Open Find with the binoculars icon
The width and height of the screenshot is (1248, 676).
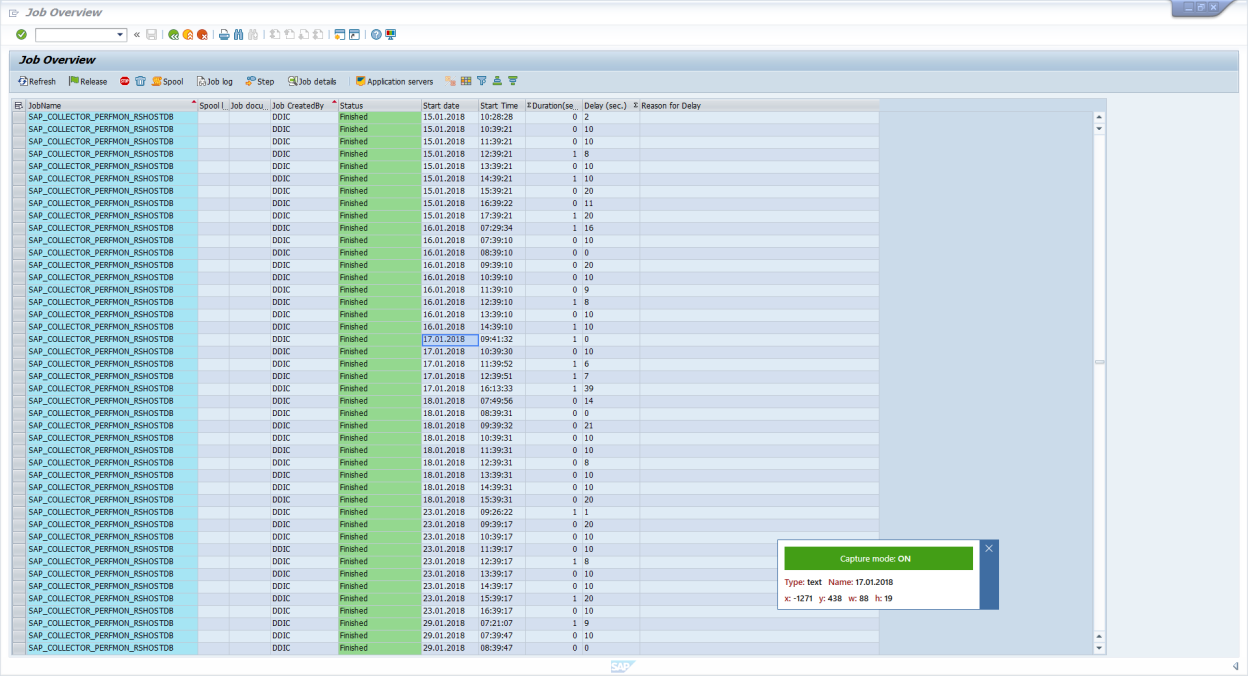click(238, 34)
